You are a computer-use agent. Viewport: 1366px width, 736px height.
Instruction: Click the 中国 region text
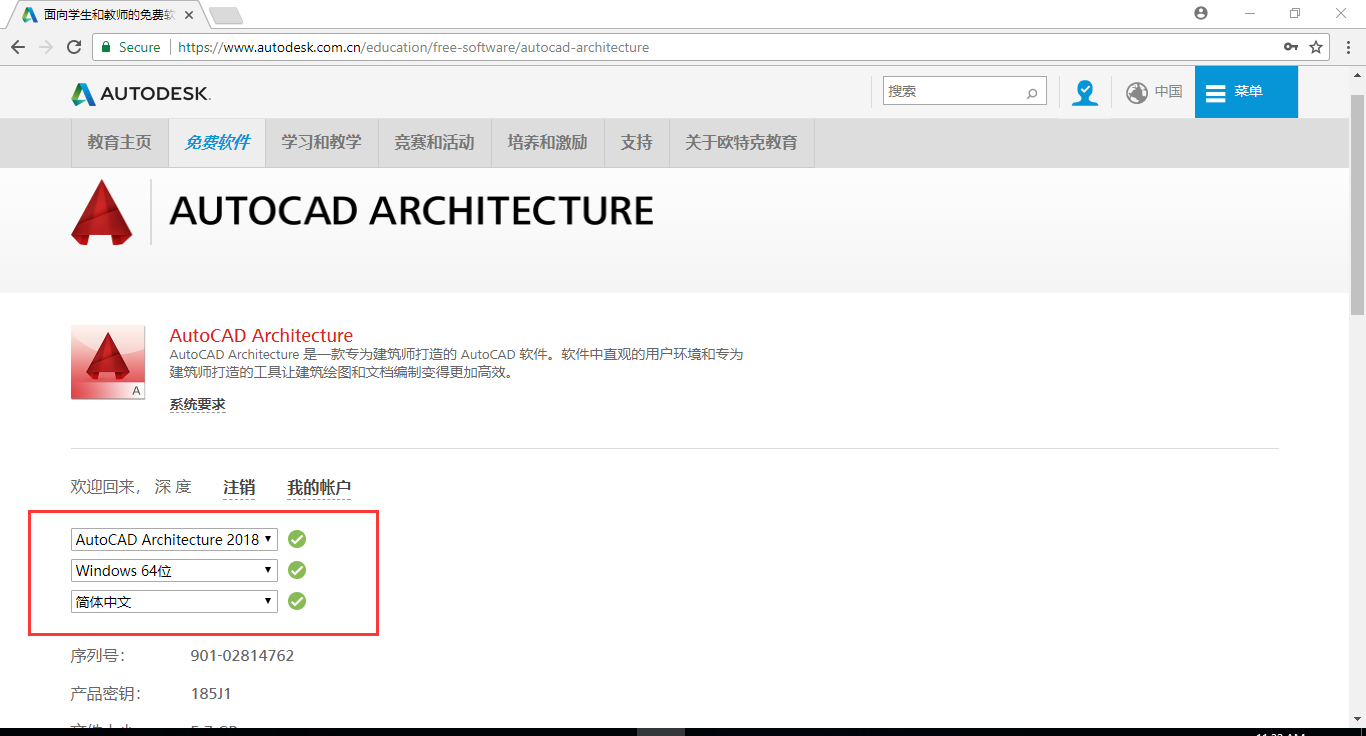1168,91
